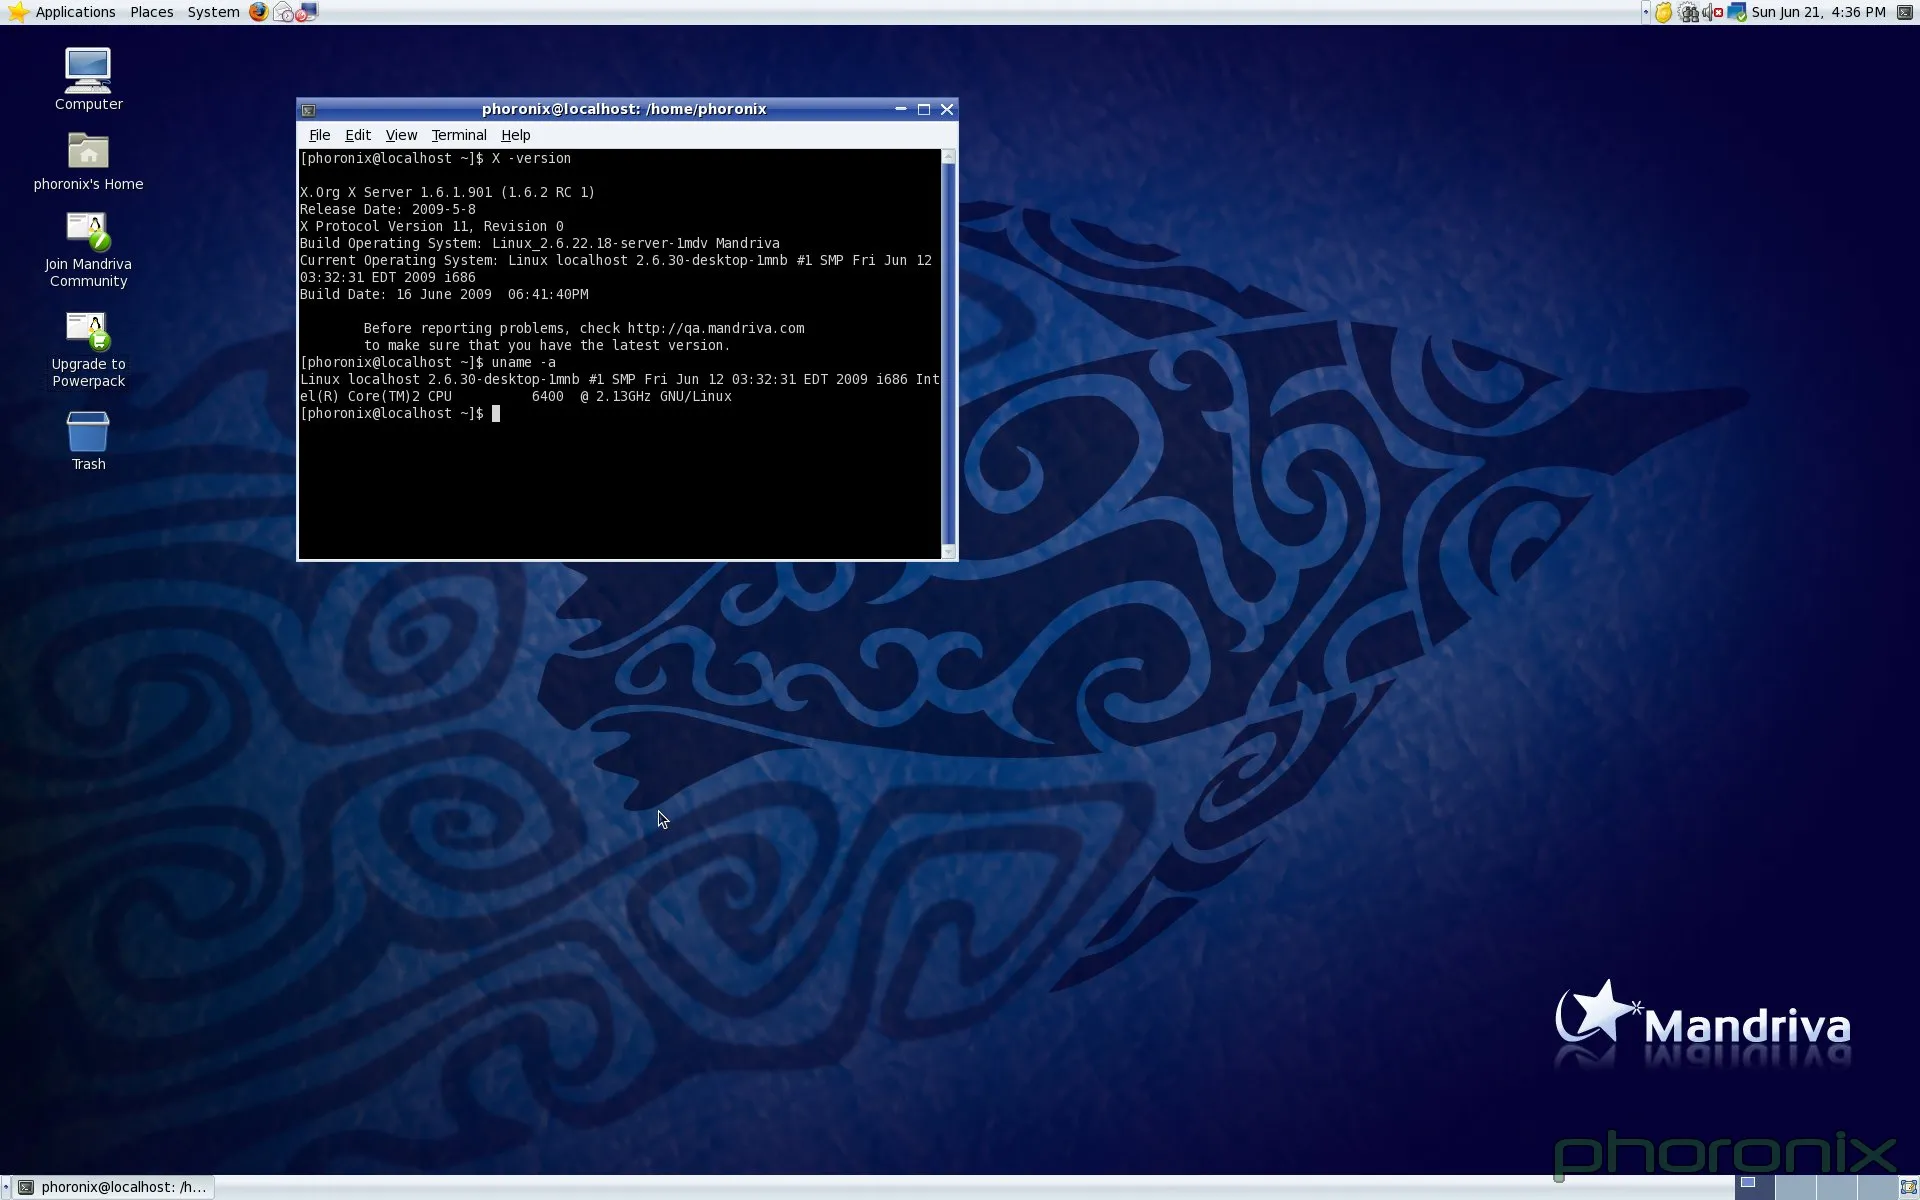
Task: Click the 'X -version' command text
Action: (x=531, y=158)
